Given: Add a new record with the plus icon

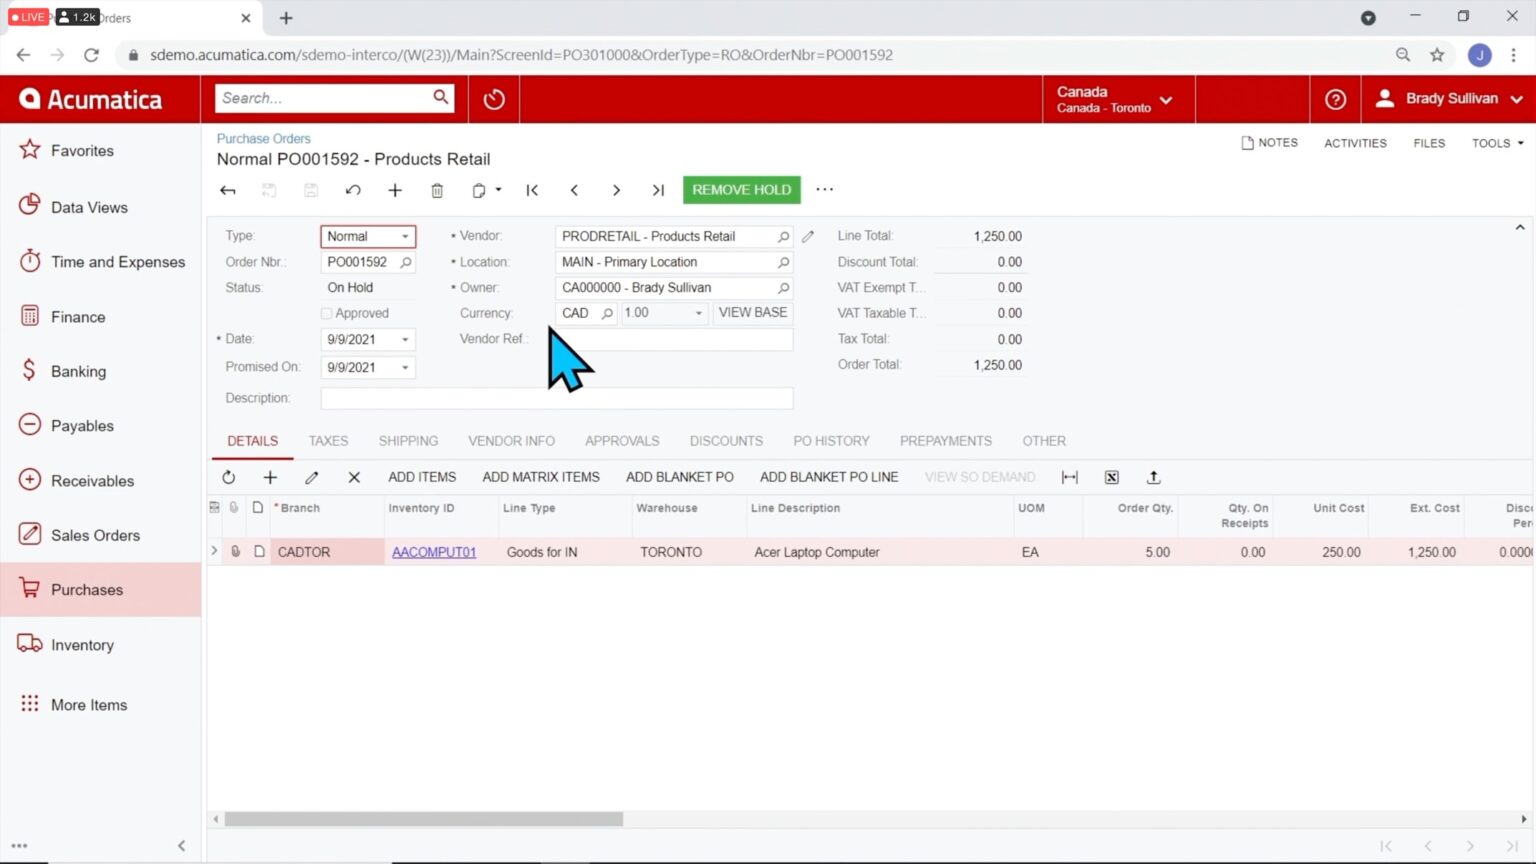Looking at the screenshot, I should point(395,189).
